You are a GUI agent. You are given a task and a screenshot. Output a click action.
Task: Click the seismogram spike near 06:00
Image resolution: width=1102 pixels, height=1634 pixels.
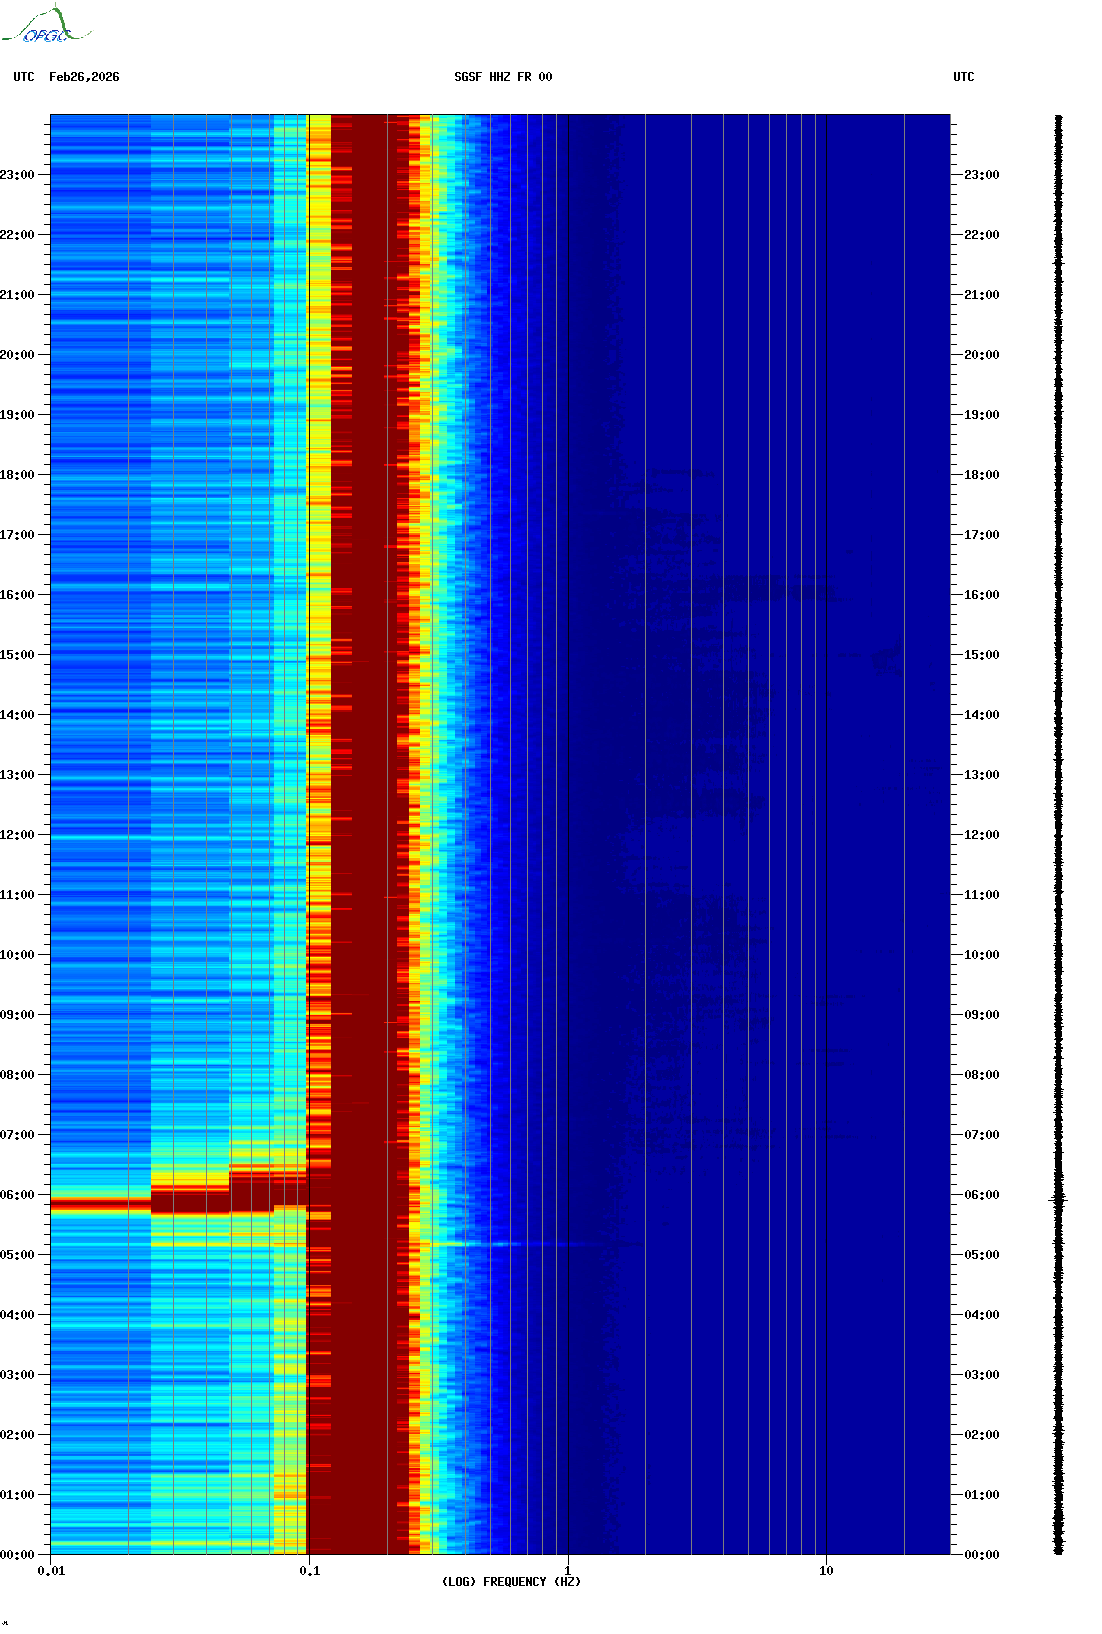pyautogui.click(x=1058, y=1198)
